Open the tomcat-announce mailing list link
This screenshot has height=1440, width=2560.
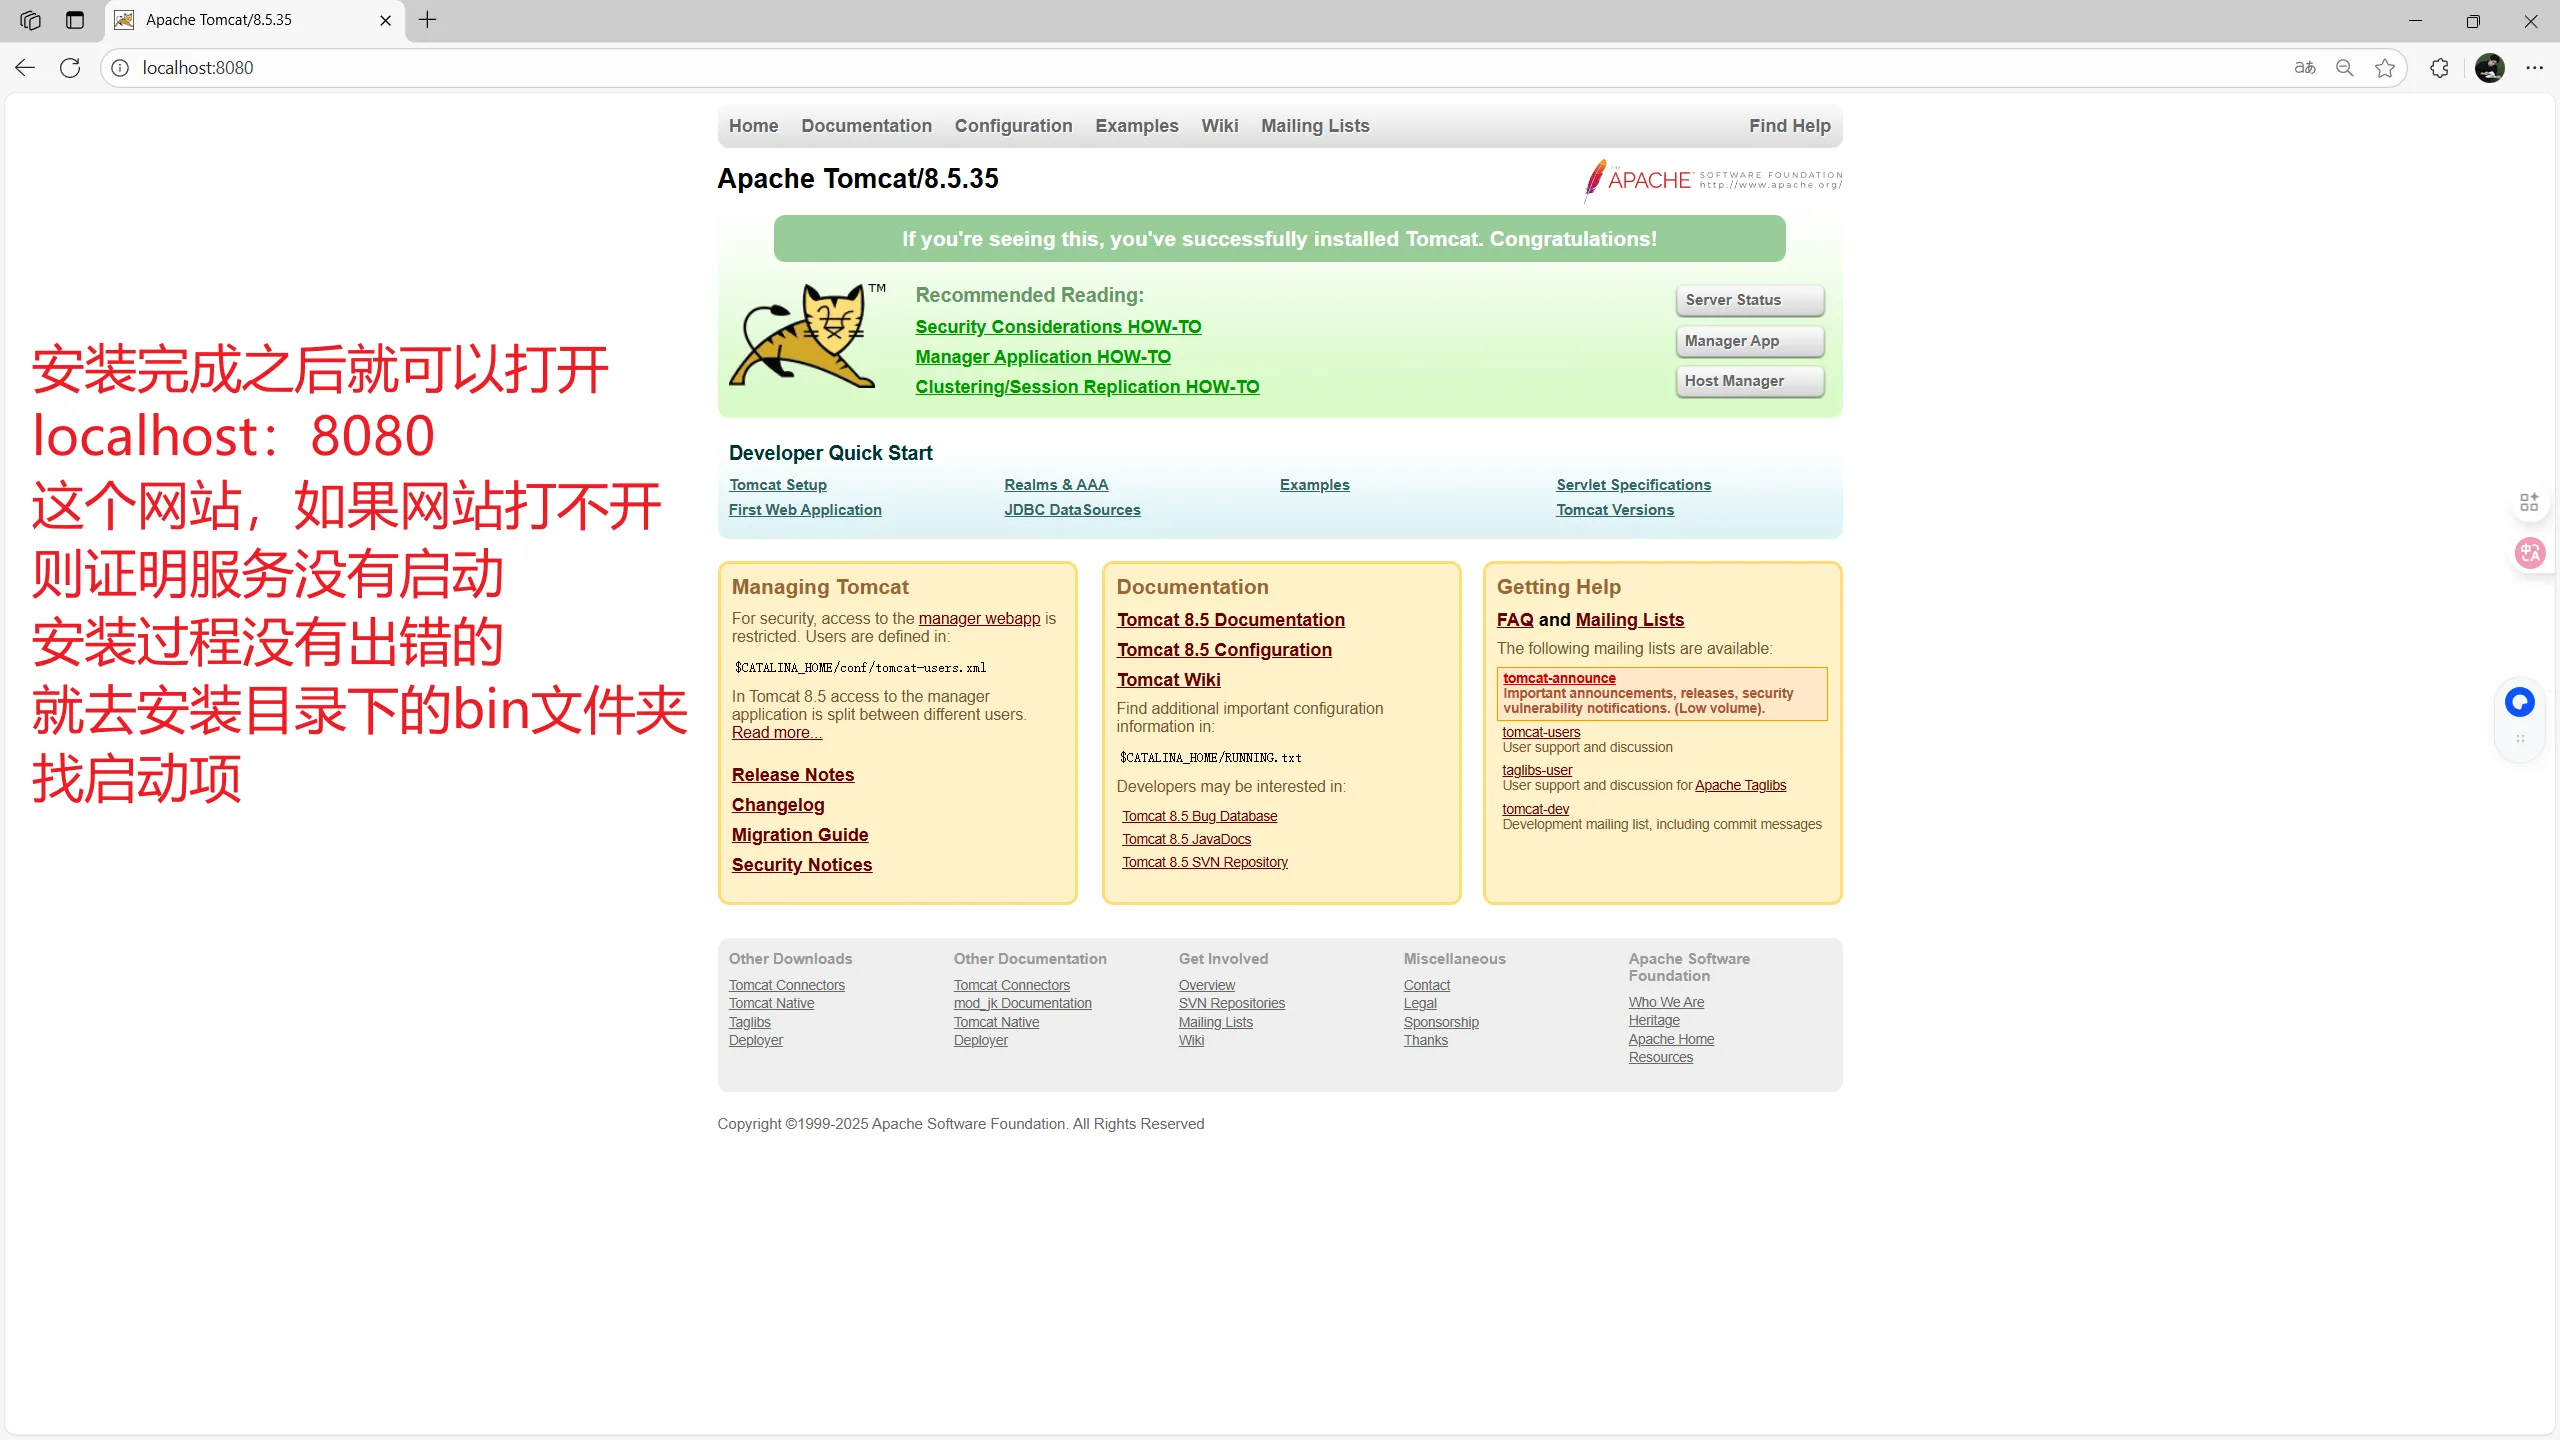click(1559, 678)
